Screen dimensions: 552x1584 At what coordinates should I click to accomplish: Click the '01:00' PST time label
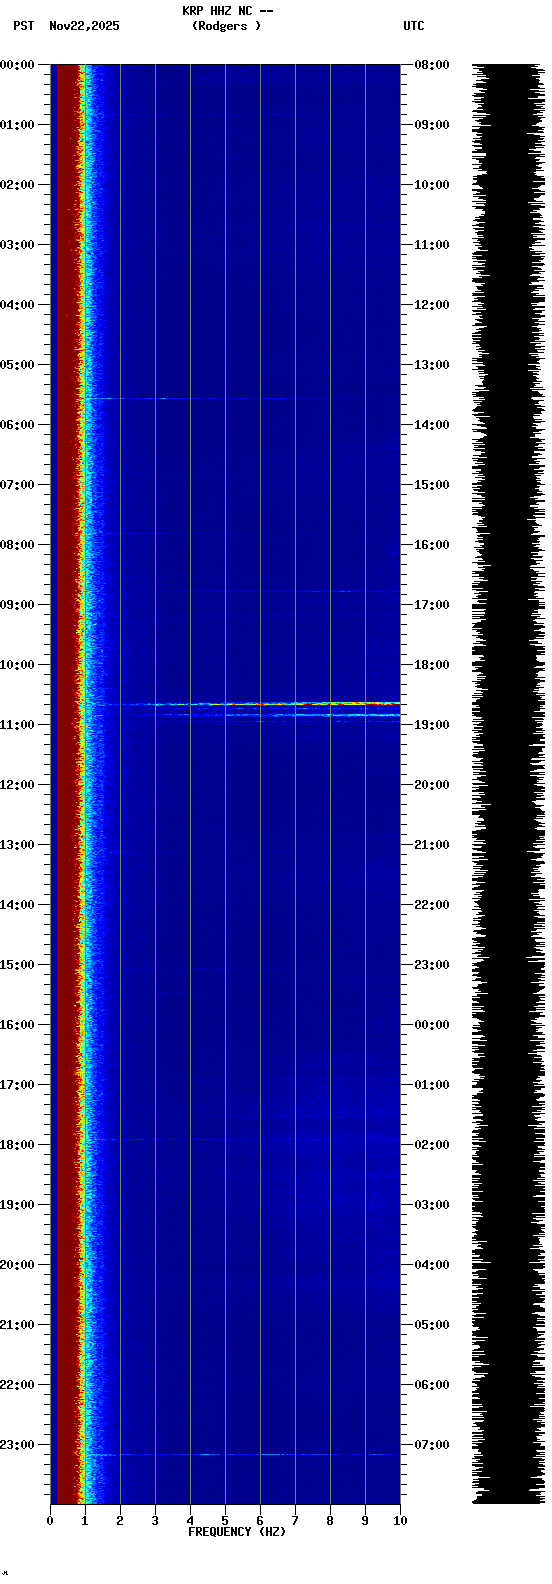17,125
